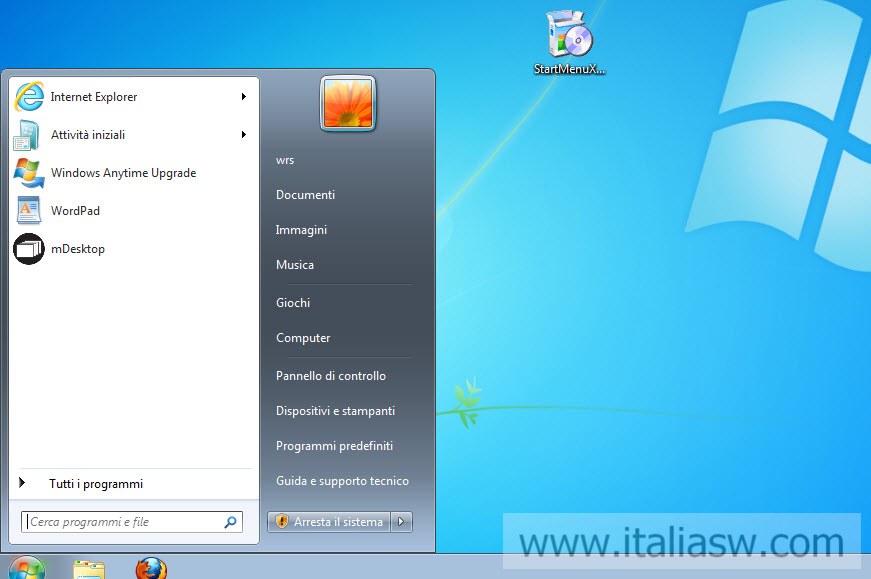Image resolution: width=871 pixels, height=579 pixels.
Task: Click the user account flower picture
Action: pos(348,103)
